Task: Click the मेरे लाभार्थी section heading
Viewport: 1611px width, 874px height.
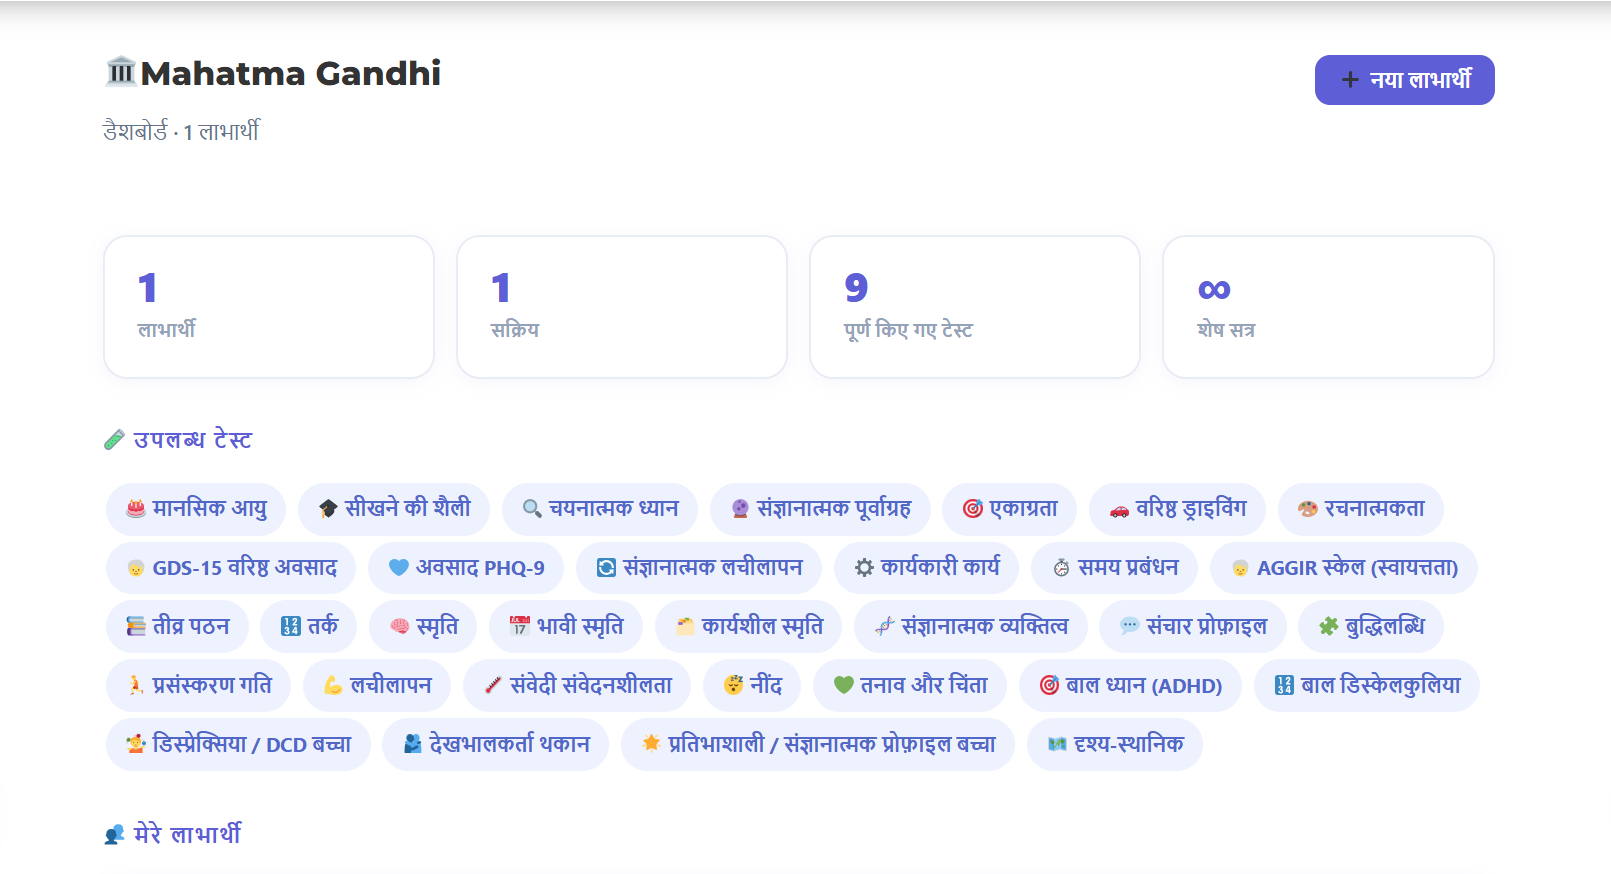Action: (x=187, y=834)
